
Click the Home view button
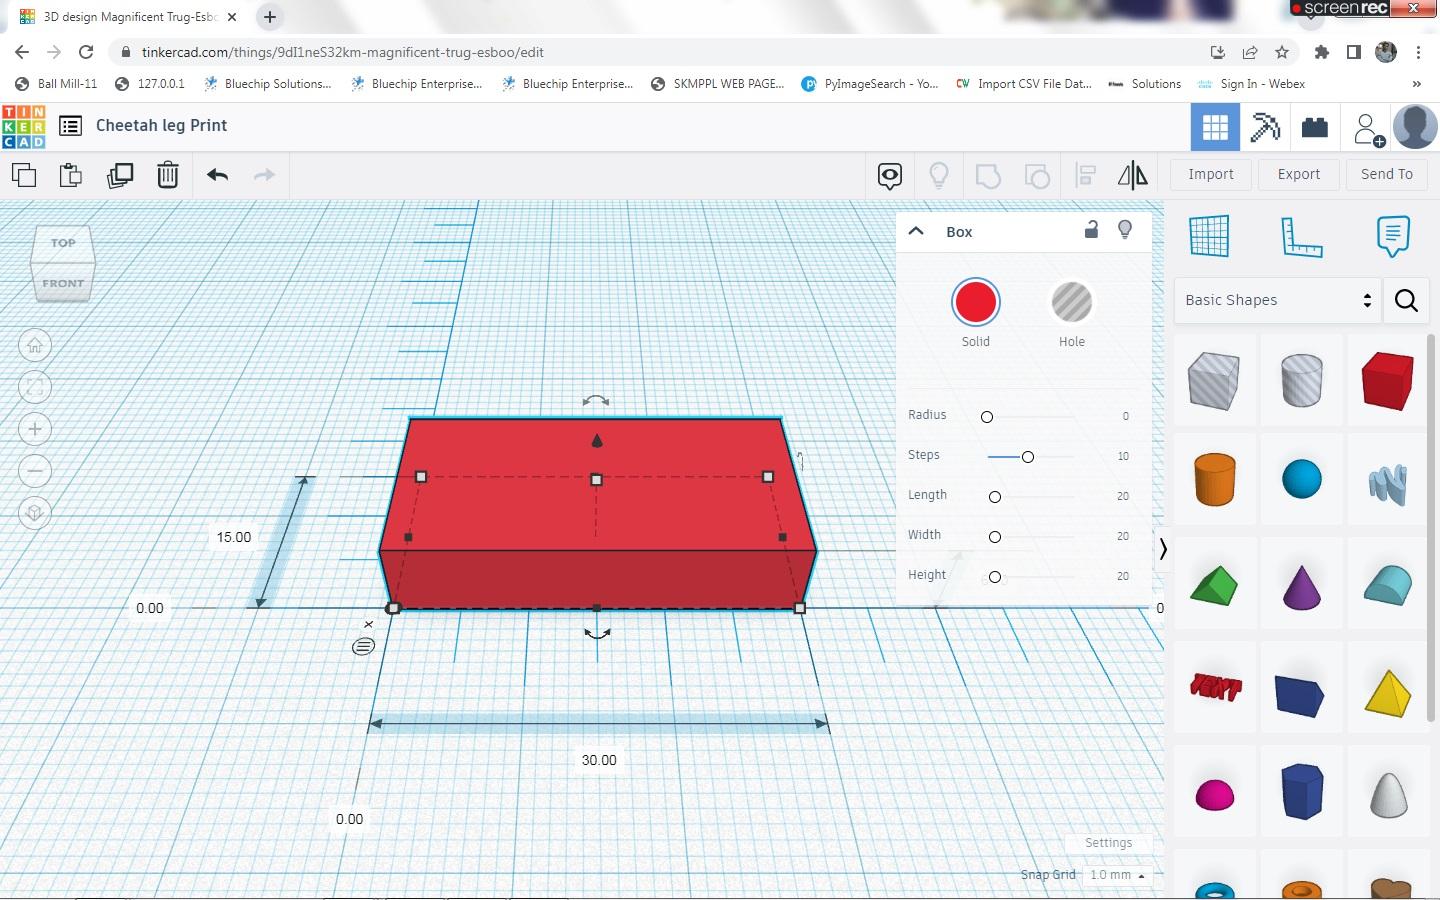35,346
